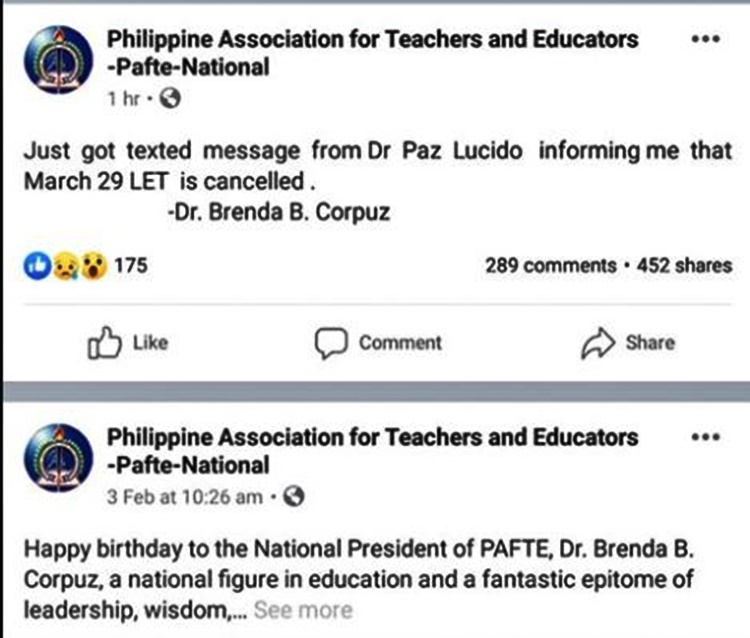Click the 3 Feb at 10:26 am timestamp
The width and height of the screenshot is (750, 638).
click(x=188, y=496)
